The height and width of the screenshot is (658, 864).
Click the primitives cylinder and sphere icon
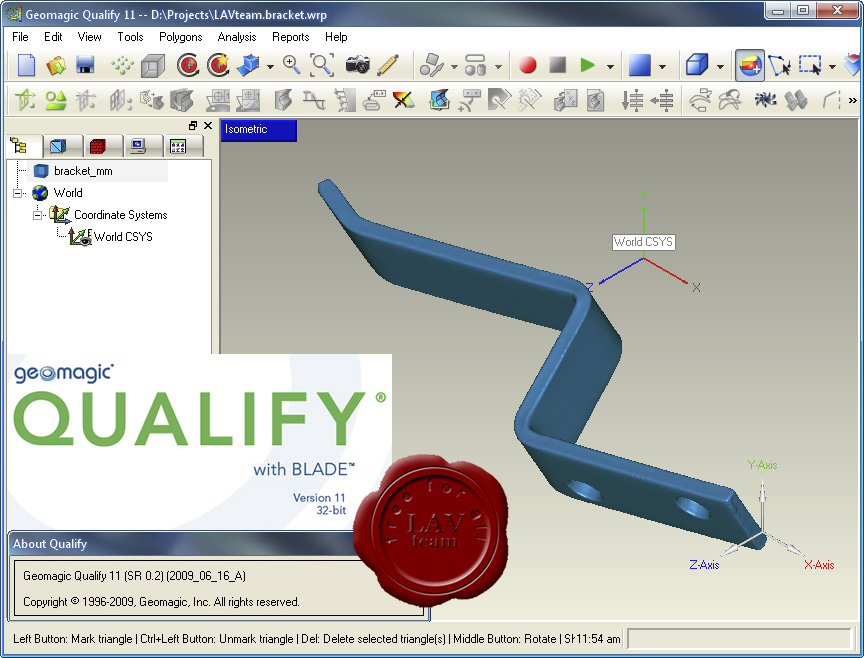point(475,65)
